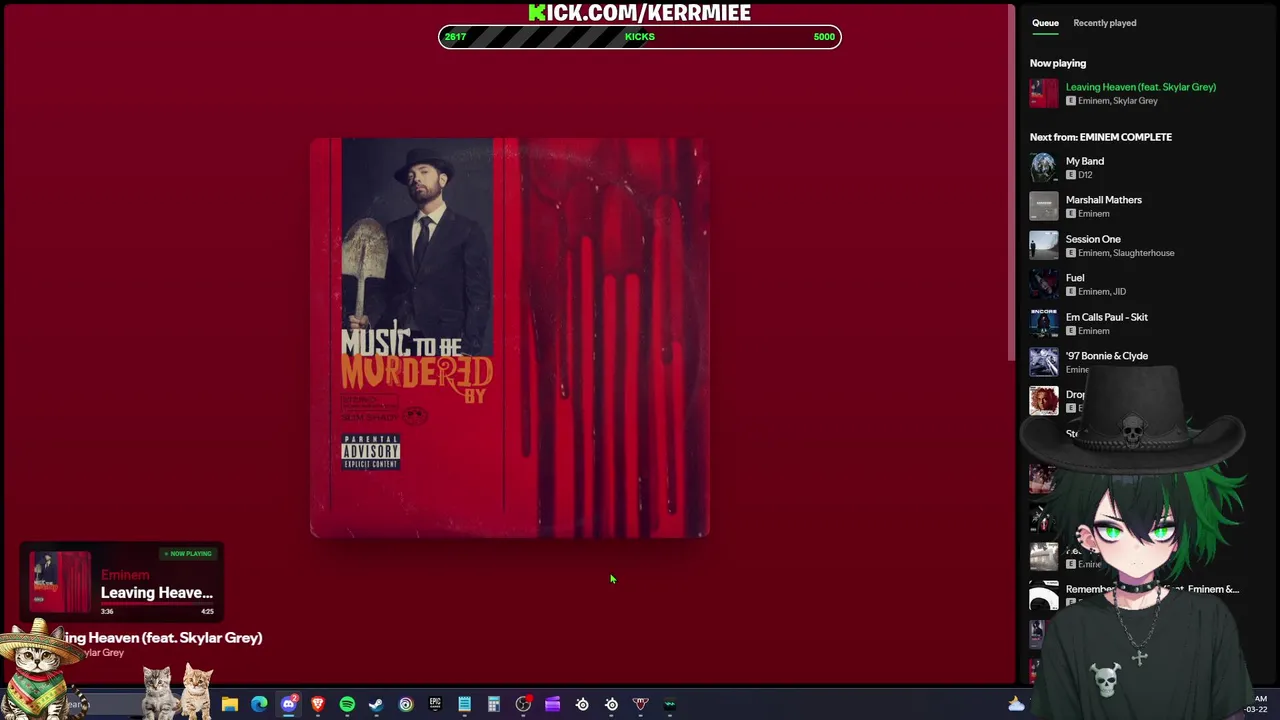Launch Microsoft Edge from the taskbar
Screen dimensions: 1280x720
[259, 704]
